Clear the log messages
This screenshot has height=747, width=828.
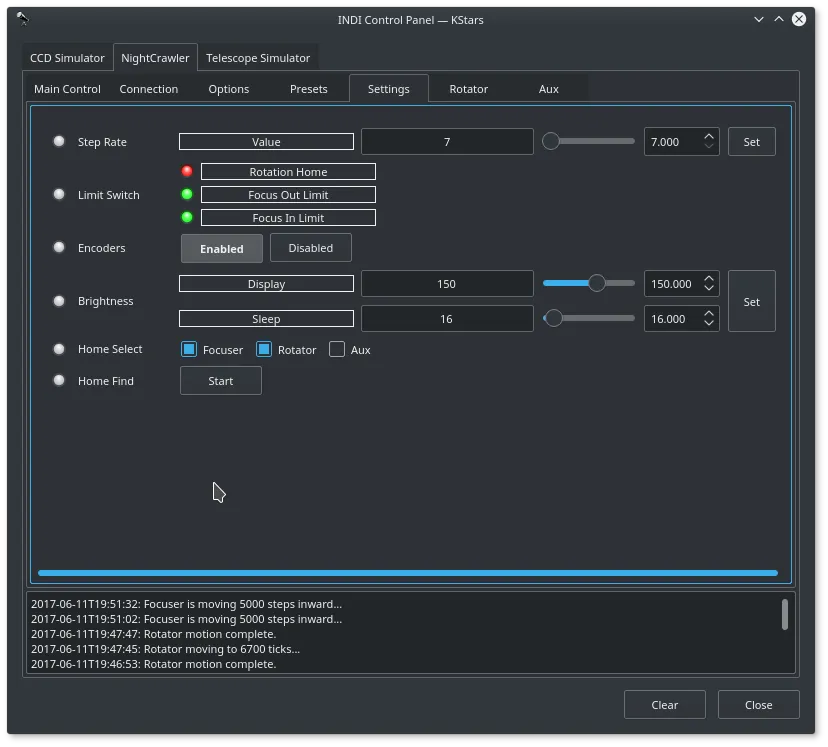click(664, 705)
